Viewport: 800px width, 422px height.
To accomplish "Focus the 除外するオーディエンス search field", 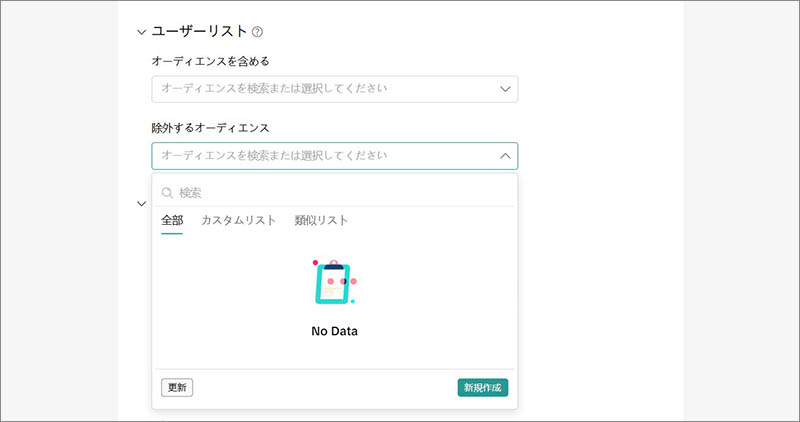I will 320,155.
